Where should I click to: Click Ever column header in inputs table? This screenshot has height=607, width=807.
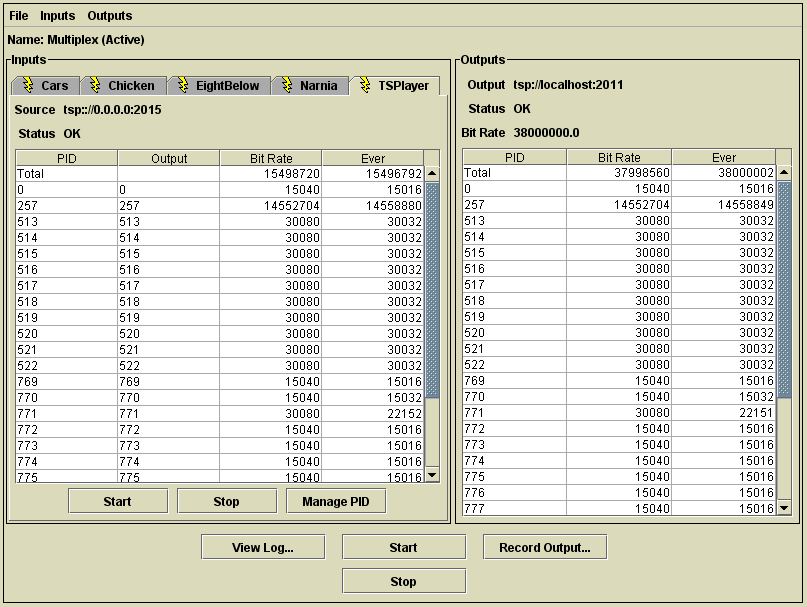click(373, 158)
